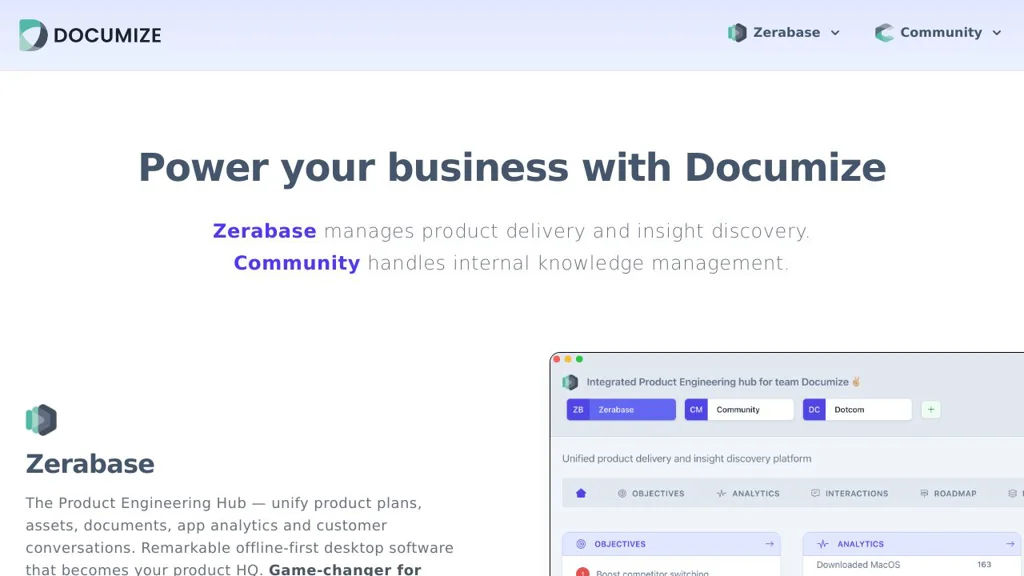
Task: Click the main heading Power your business with Documize
Action: pyautogui.click(x=512, y=168)
